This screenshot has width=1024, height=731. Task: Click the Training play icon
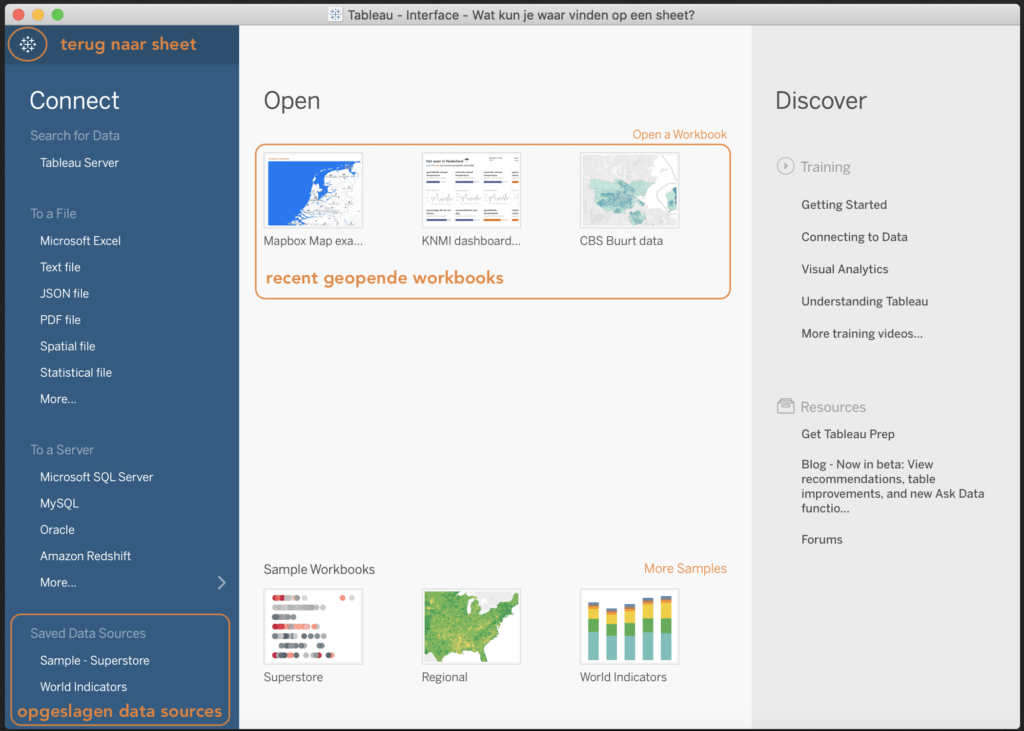785,167
